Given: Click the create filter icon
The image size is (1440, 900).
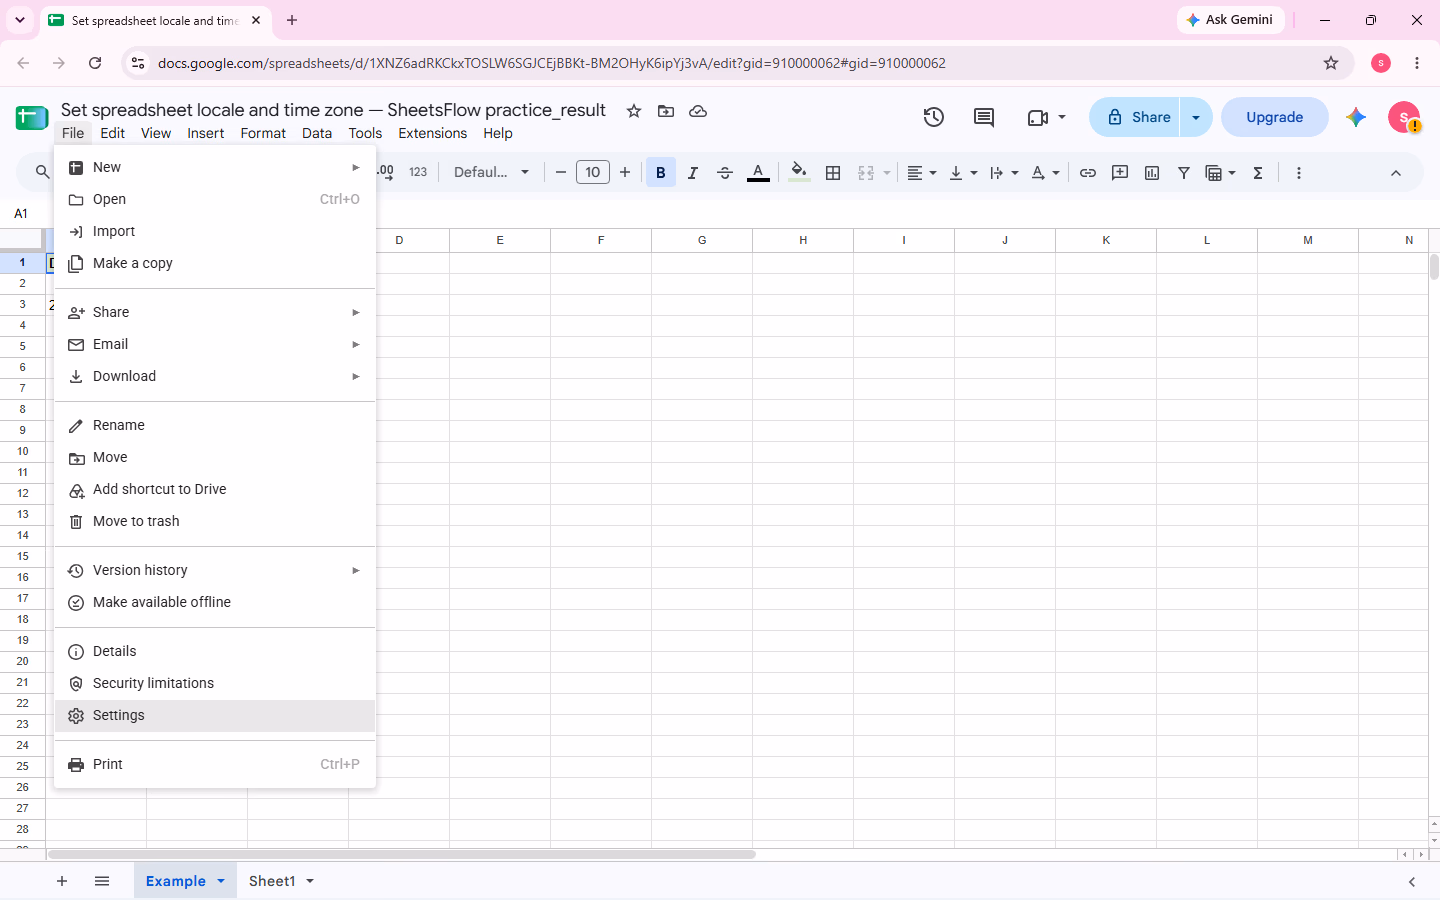Looking at the screenshot, I should [x=1184, y=173].
